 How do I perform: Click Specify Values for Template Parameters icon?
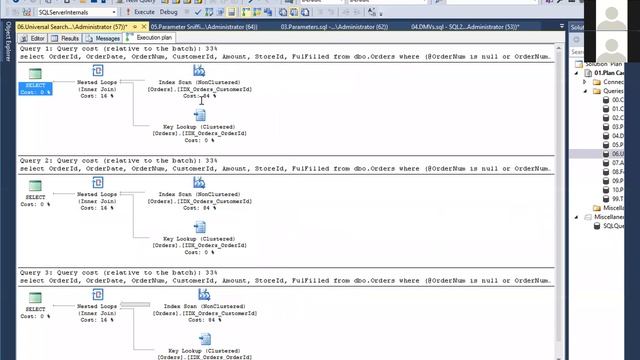[x=372, y=12]
